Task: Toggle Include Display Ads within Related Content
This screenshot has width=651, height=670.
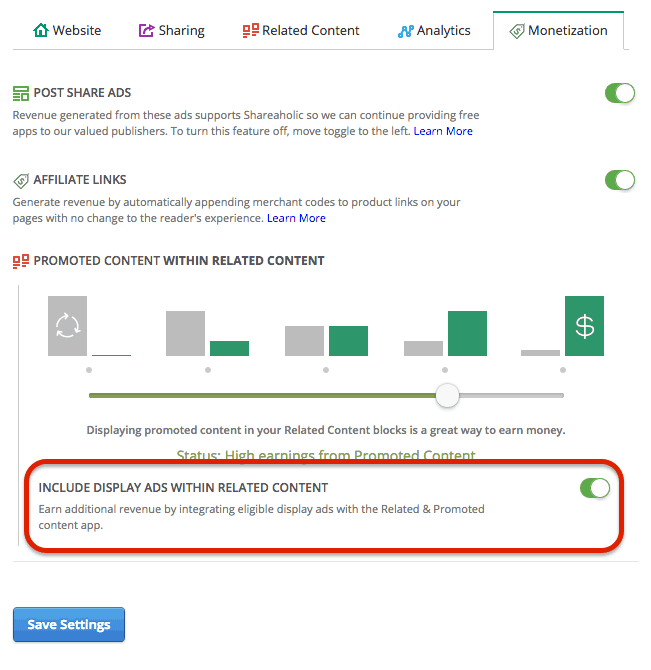Action: pos(595,488)
